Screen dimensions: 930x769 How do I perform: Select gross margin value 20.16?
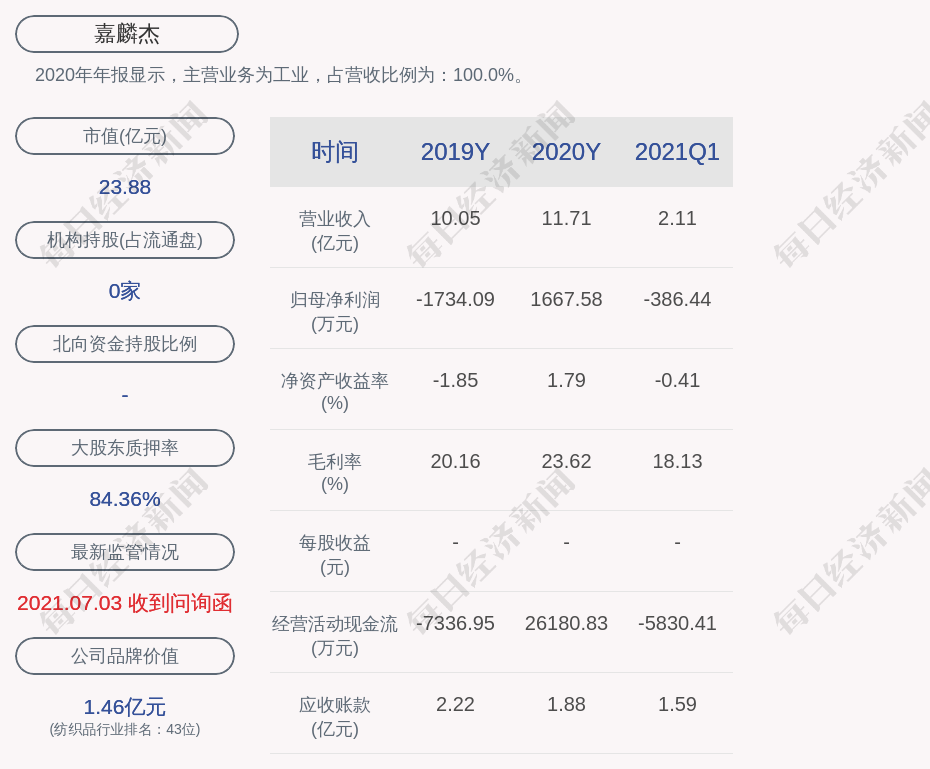[455, 461]
